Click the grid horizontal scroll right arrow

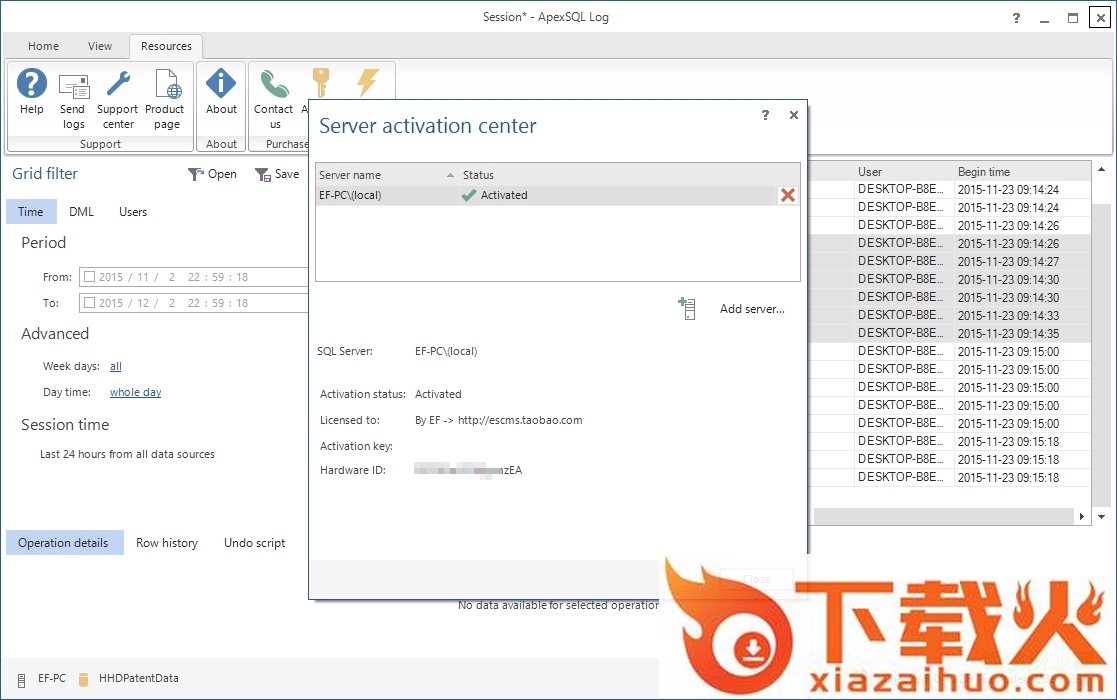click(x=1082, y=516)
